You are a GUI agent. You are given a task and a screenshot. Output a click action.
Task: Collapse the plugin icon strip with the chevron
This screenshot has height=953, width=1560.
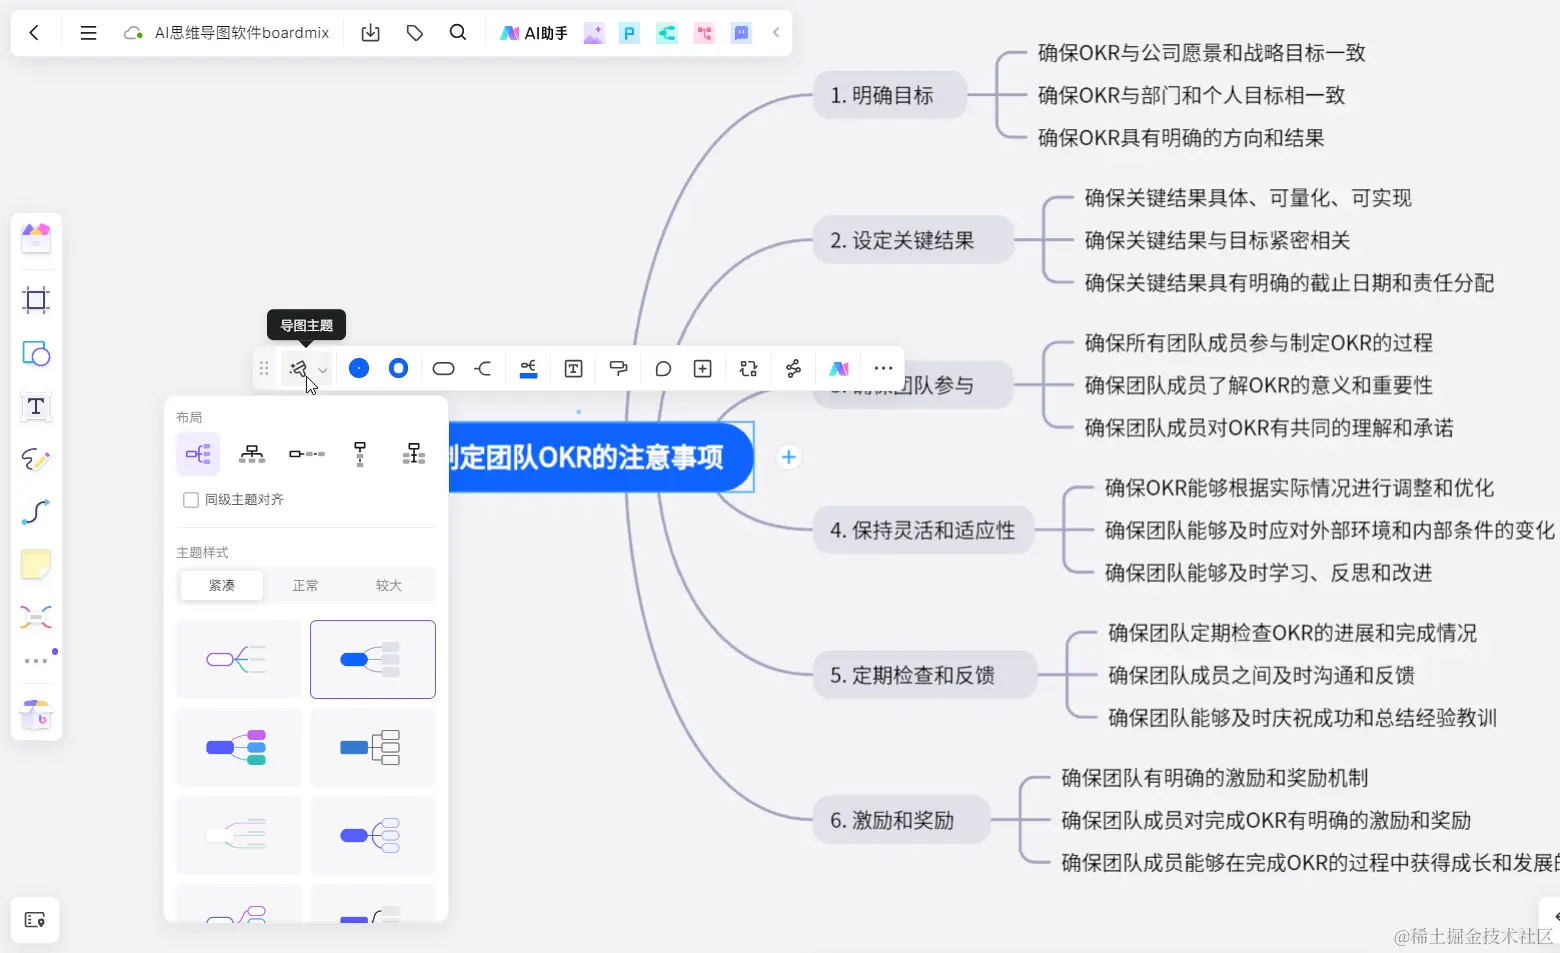776,32
